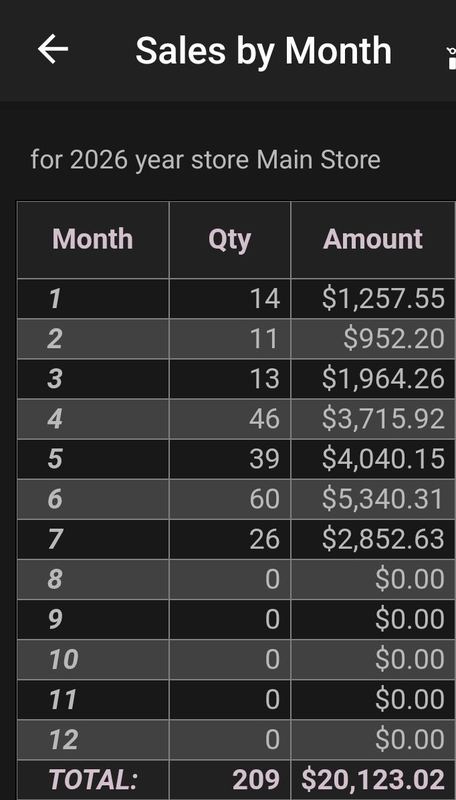Viewport: 456px width, 800px height.
Task: Tap quantity 60 in month 6
Action: pos(264,499)
